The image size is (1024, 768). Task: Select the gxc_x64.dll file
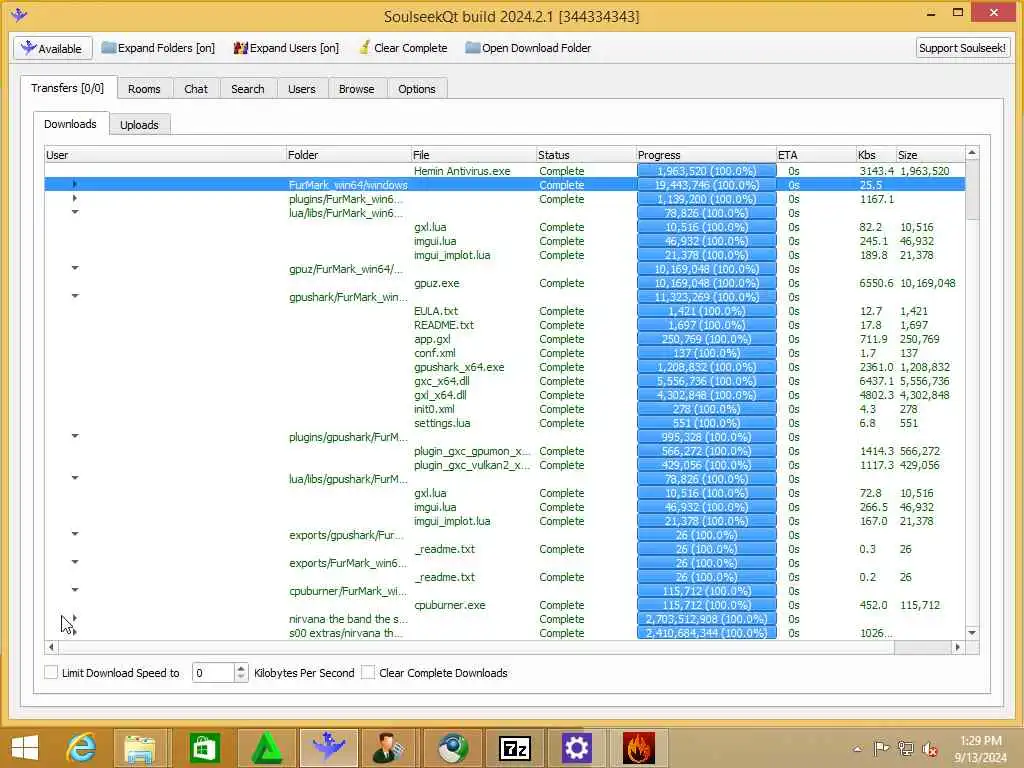point(441,381)
